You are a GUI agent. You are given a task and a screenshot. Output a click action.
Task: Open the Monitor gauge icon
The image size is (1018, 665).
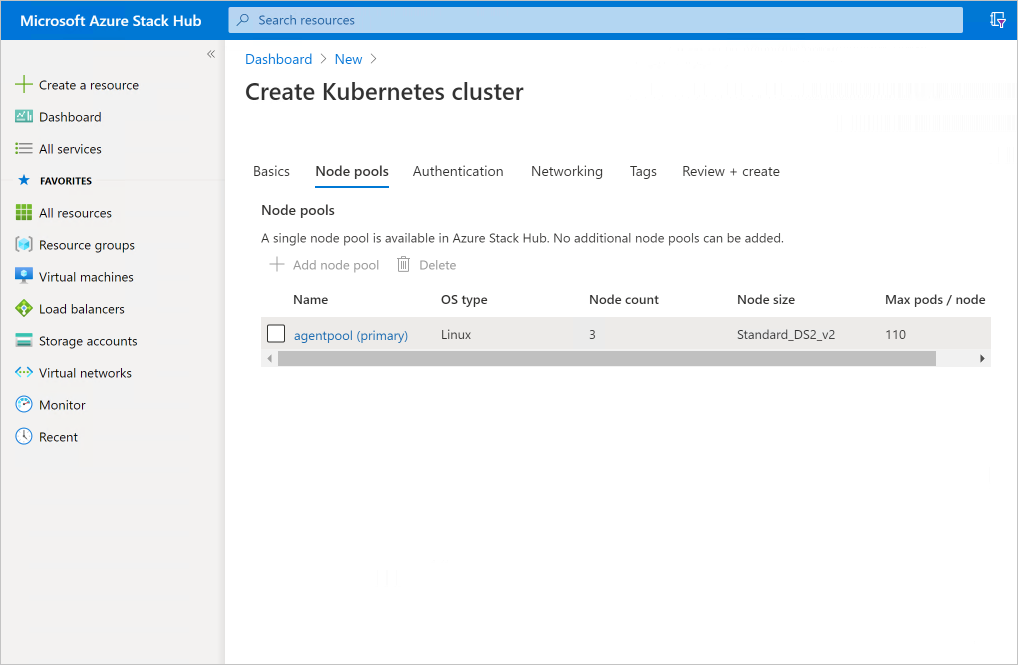[24, 405]
